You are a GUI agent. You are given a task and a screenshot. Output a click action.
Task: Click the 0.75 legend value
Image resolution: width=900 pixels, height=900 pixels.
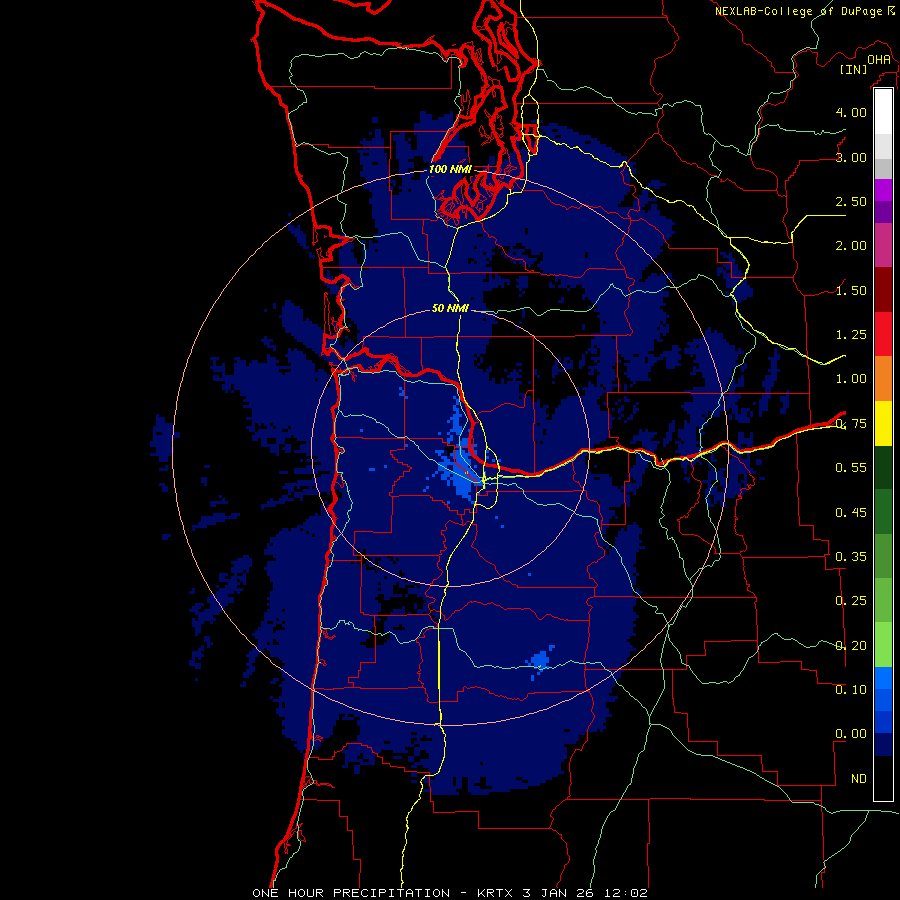[851, 424]
